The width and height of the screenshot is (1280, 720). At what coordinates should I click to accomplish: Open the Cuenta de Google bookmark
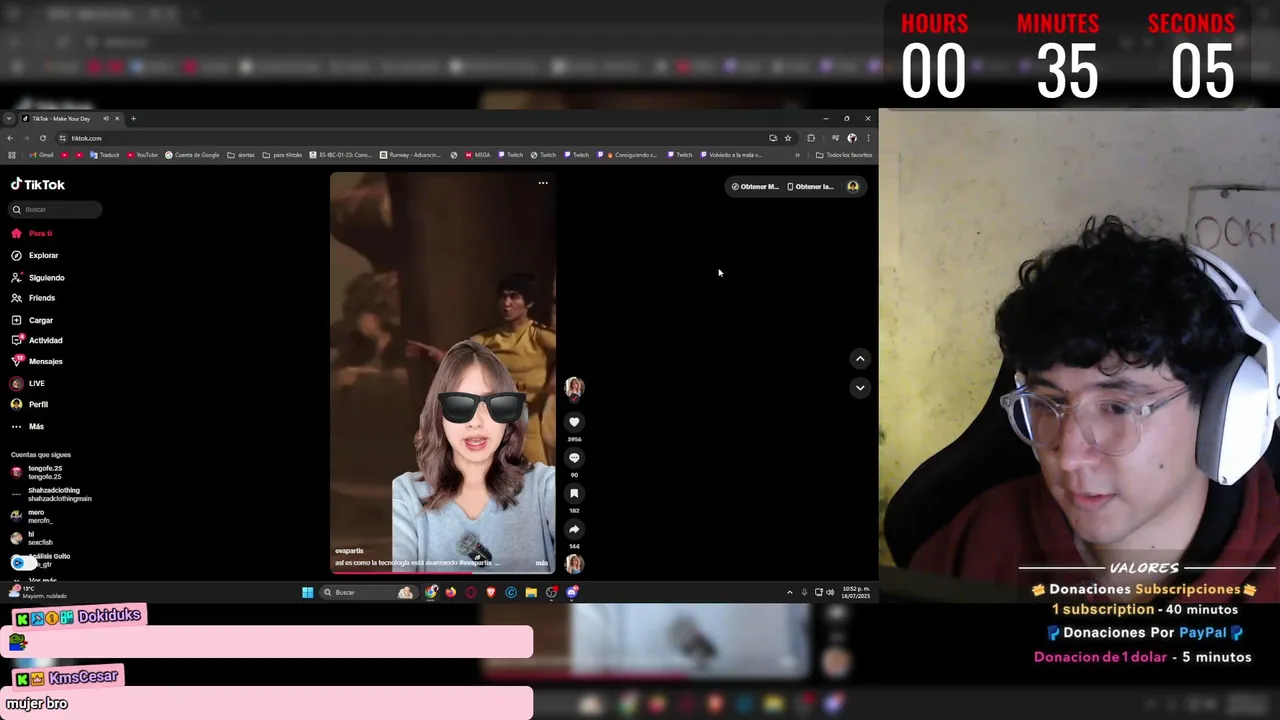[192, 155]
